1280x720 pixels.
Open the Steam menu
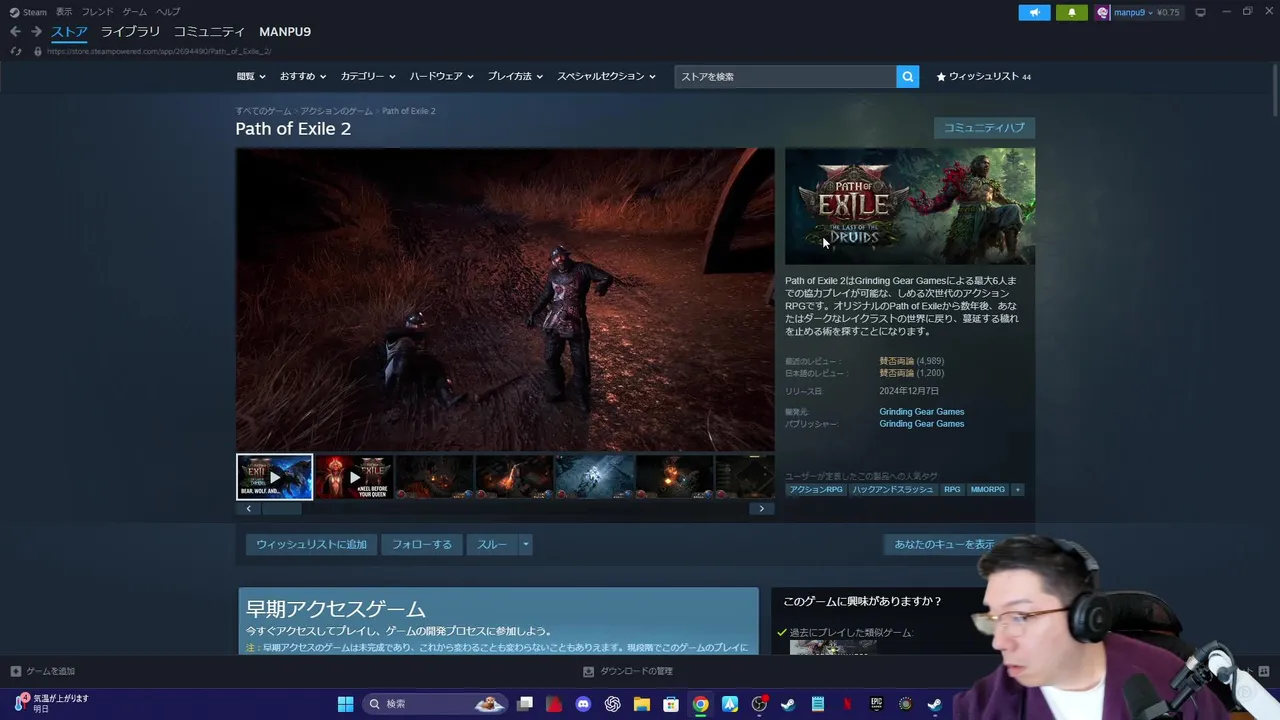click(x=29, y=12)
